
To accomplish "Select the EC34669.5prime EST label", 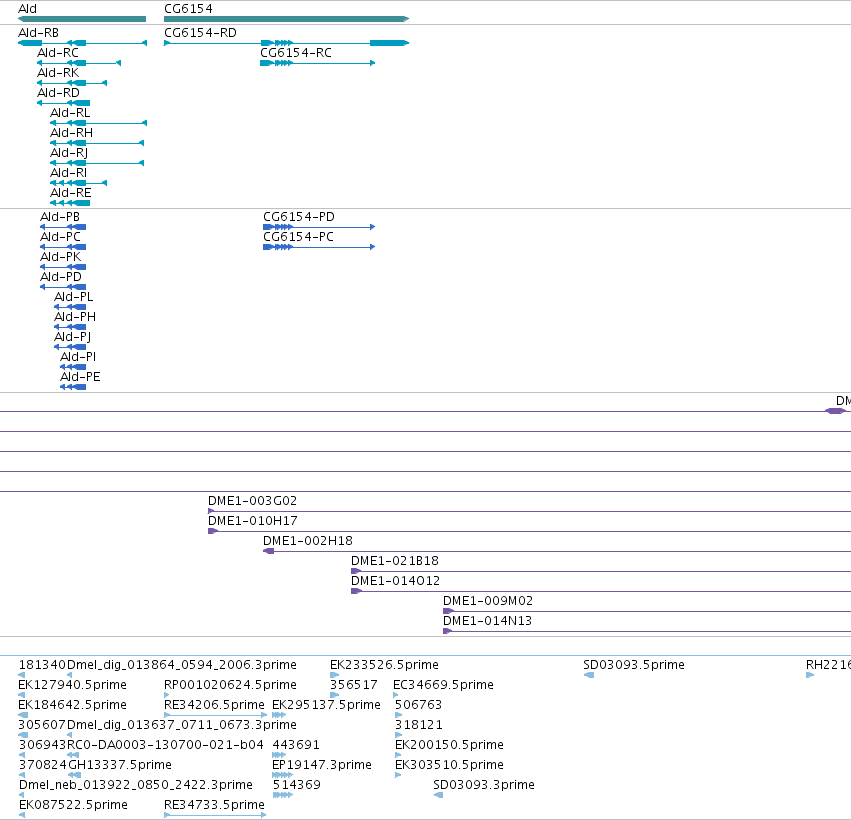I will (x=443, y=685).
